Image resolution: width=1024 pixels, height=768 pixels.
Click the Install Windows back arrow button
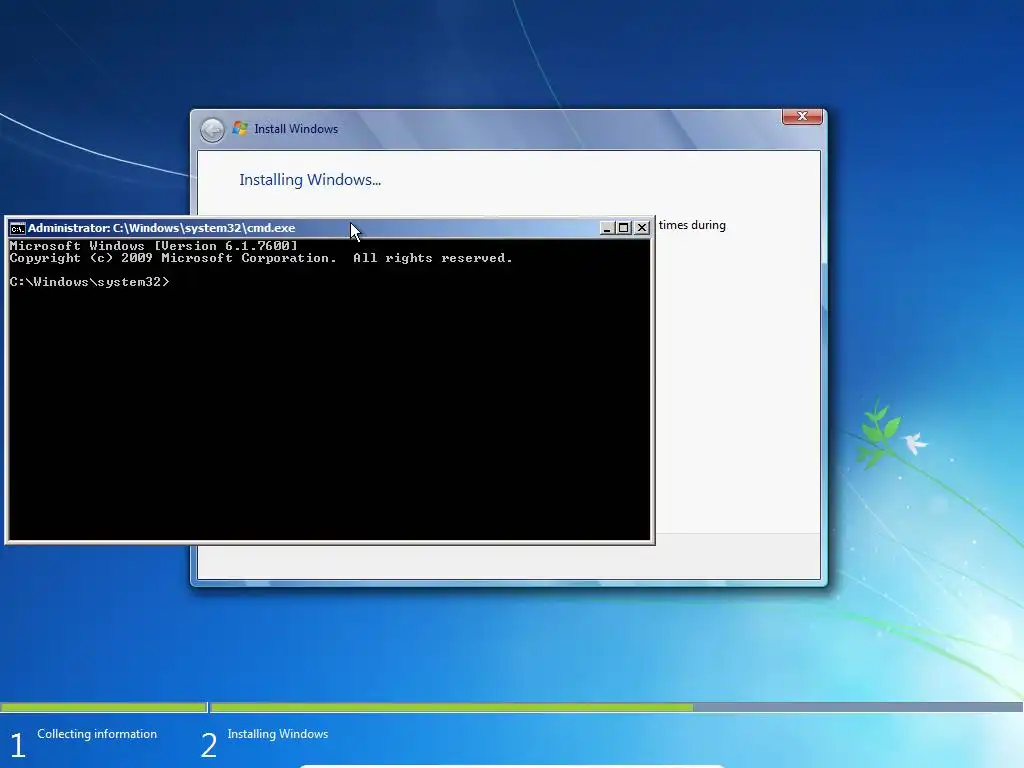pyautogui.click(x=212, y=129)
